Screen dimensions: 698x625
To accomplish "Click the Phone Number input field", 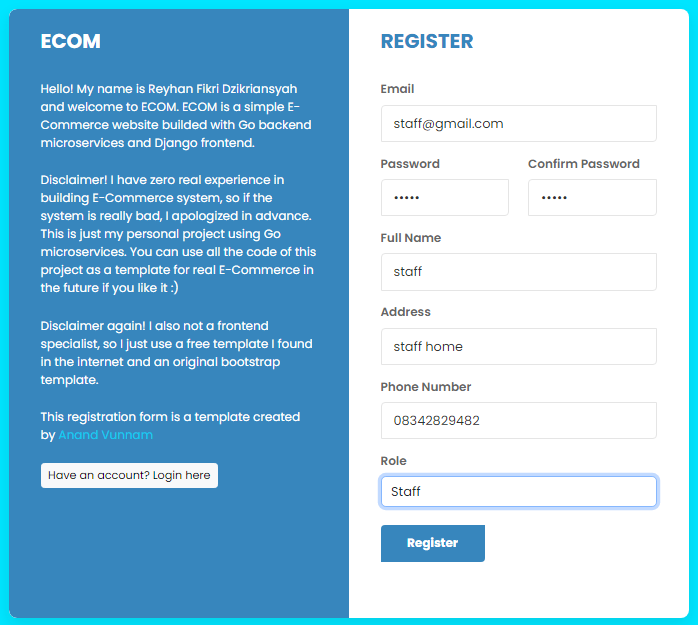I will tap(518, 421).
